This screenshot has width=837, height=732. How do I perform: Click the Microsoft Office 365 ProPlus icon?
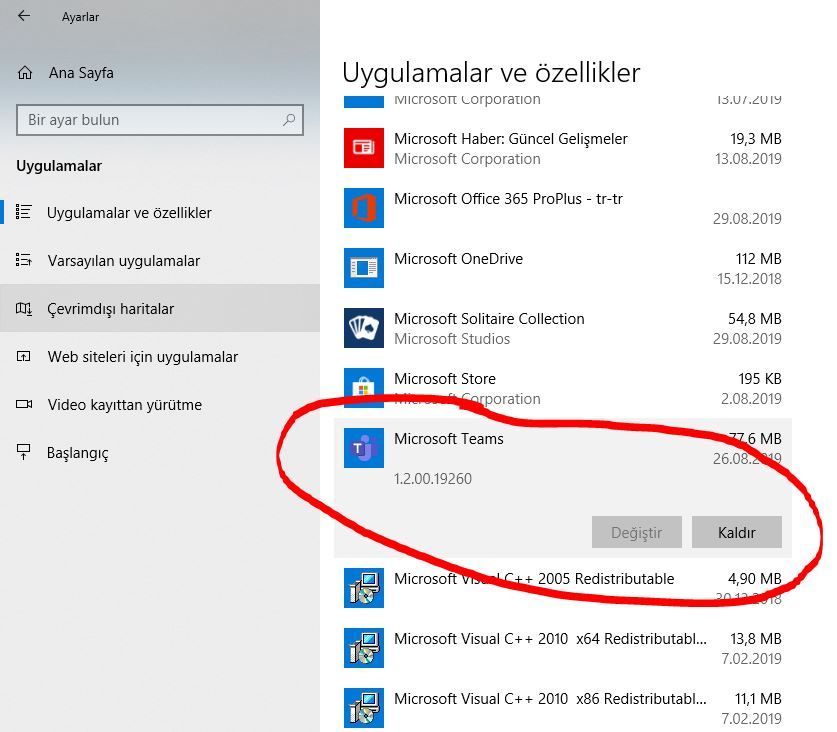(x=364, y=208)
